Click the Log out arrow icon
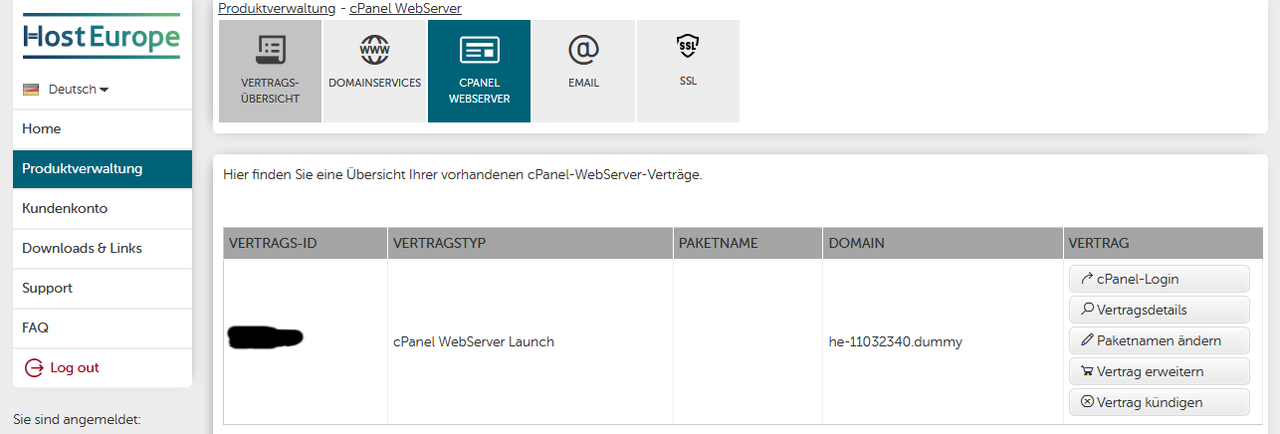This screenshot has width=1280, height=434. (33, 367)
